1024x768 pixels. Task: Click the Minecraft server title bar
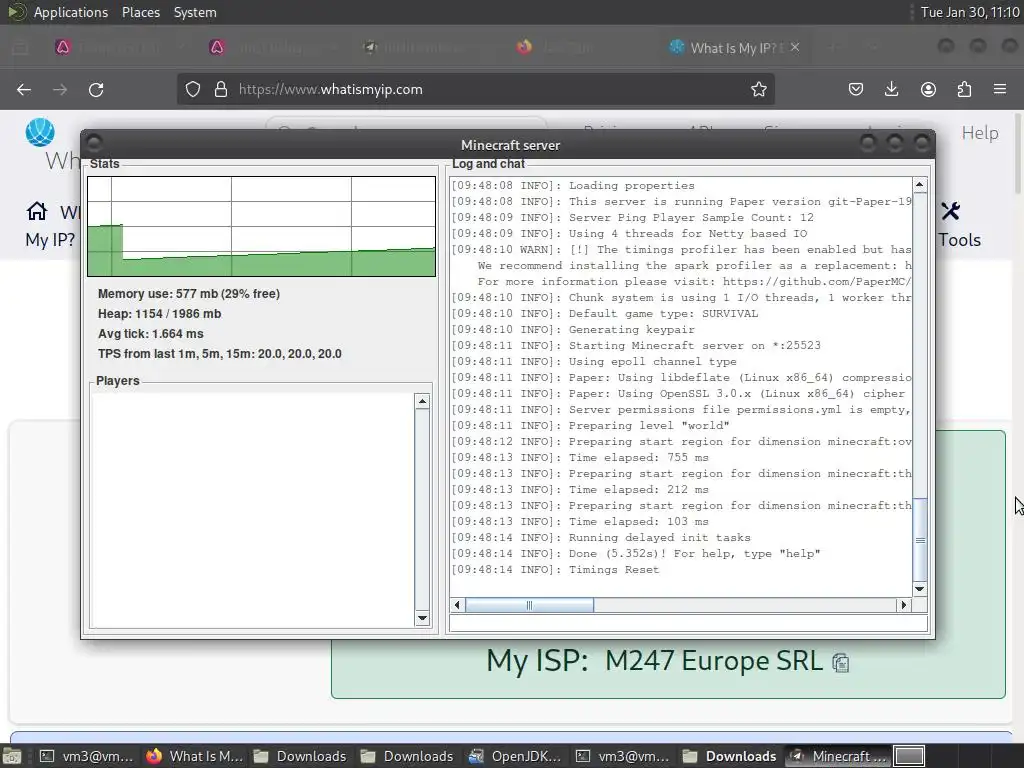pos(508,144)
